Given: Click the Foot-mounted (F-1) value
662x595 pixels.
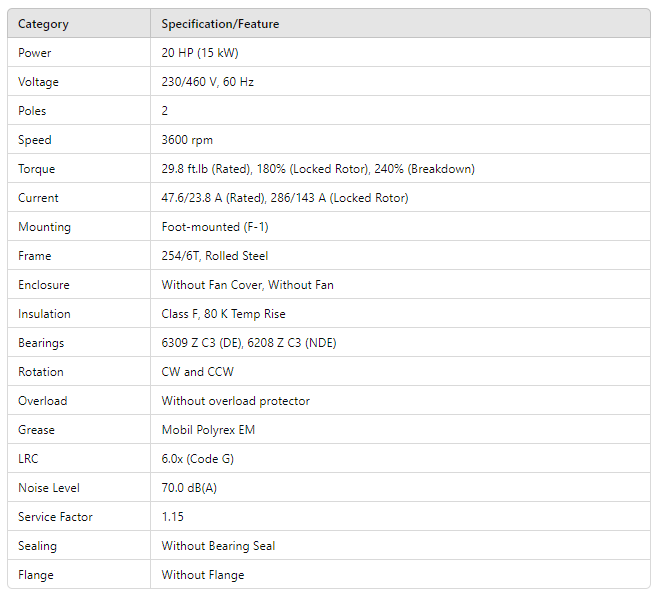Looking at the screenshot, I should tap(215, 227).
